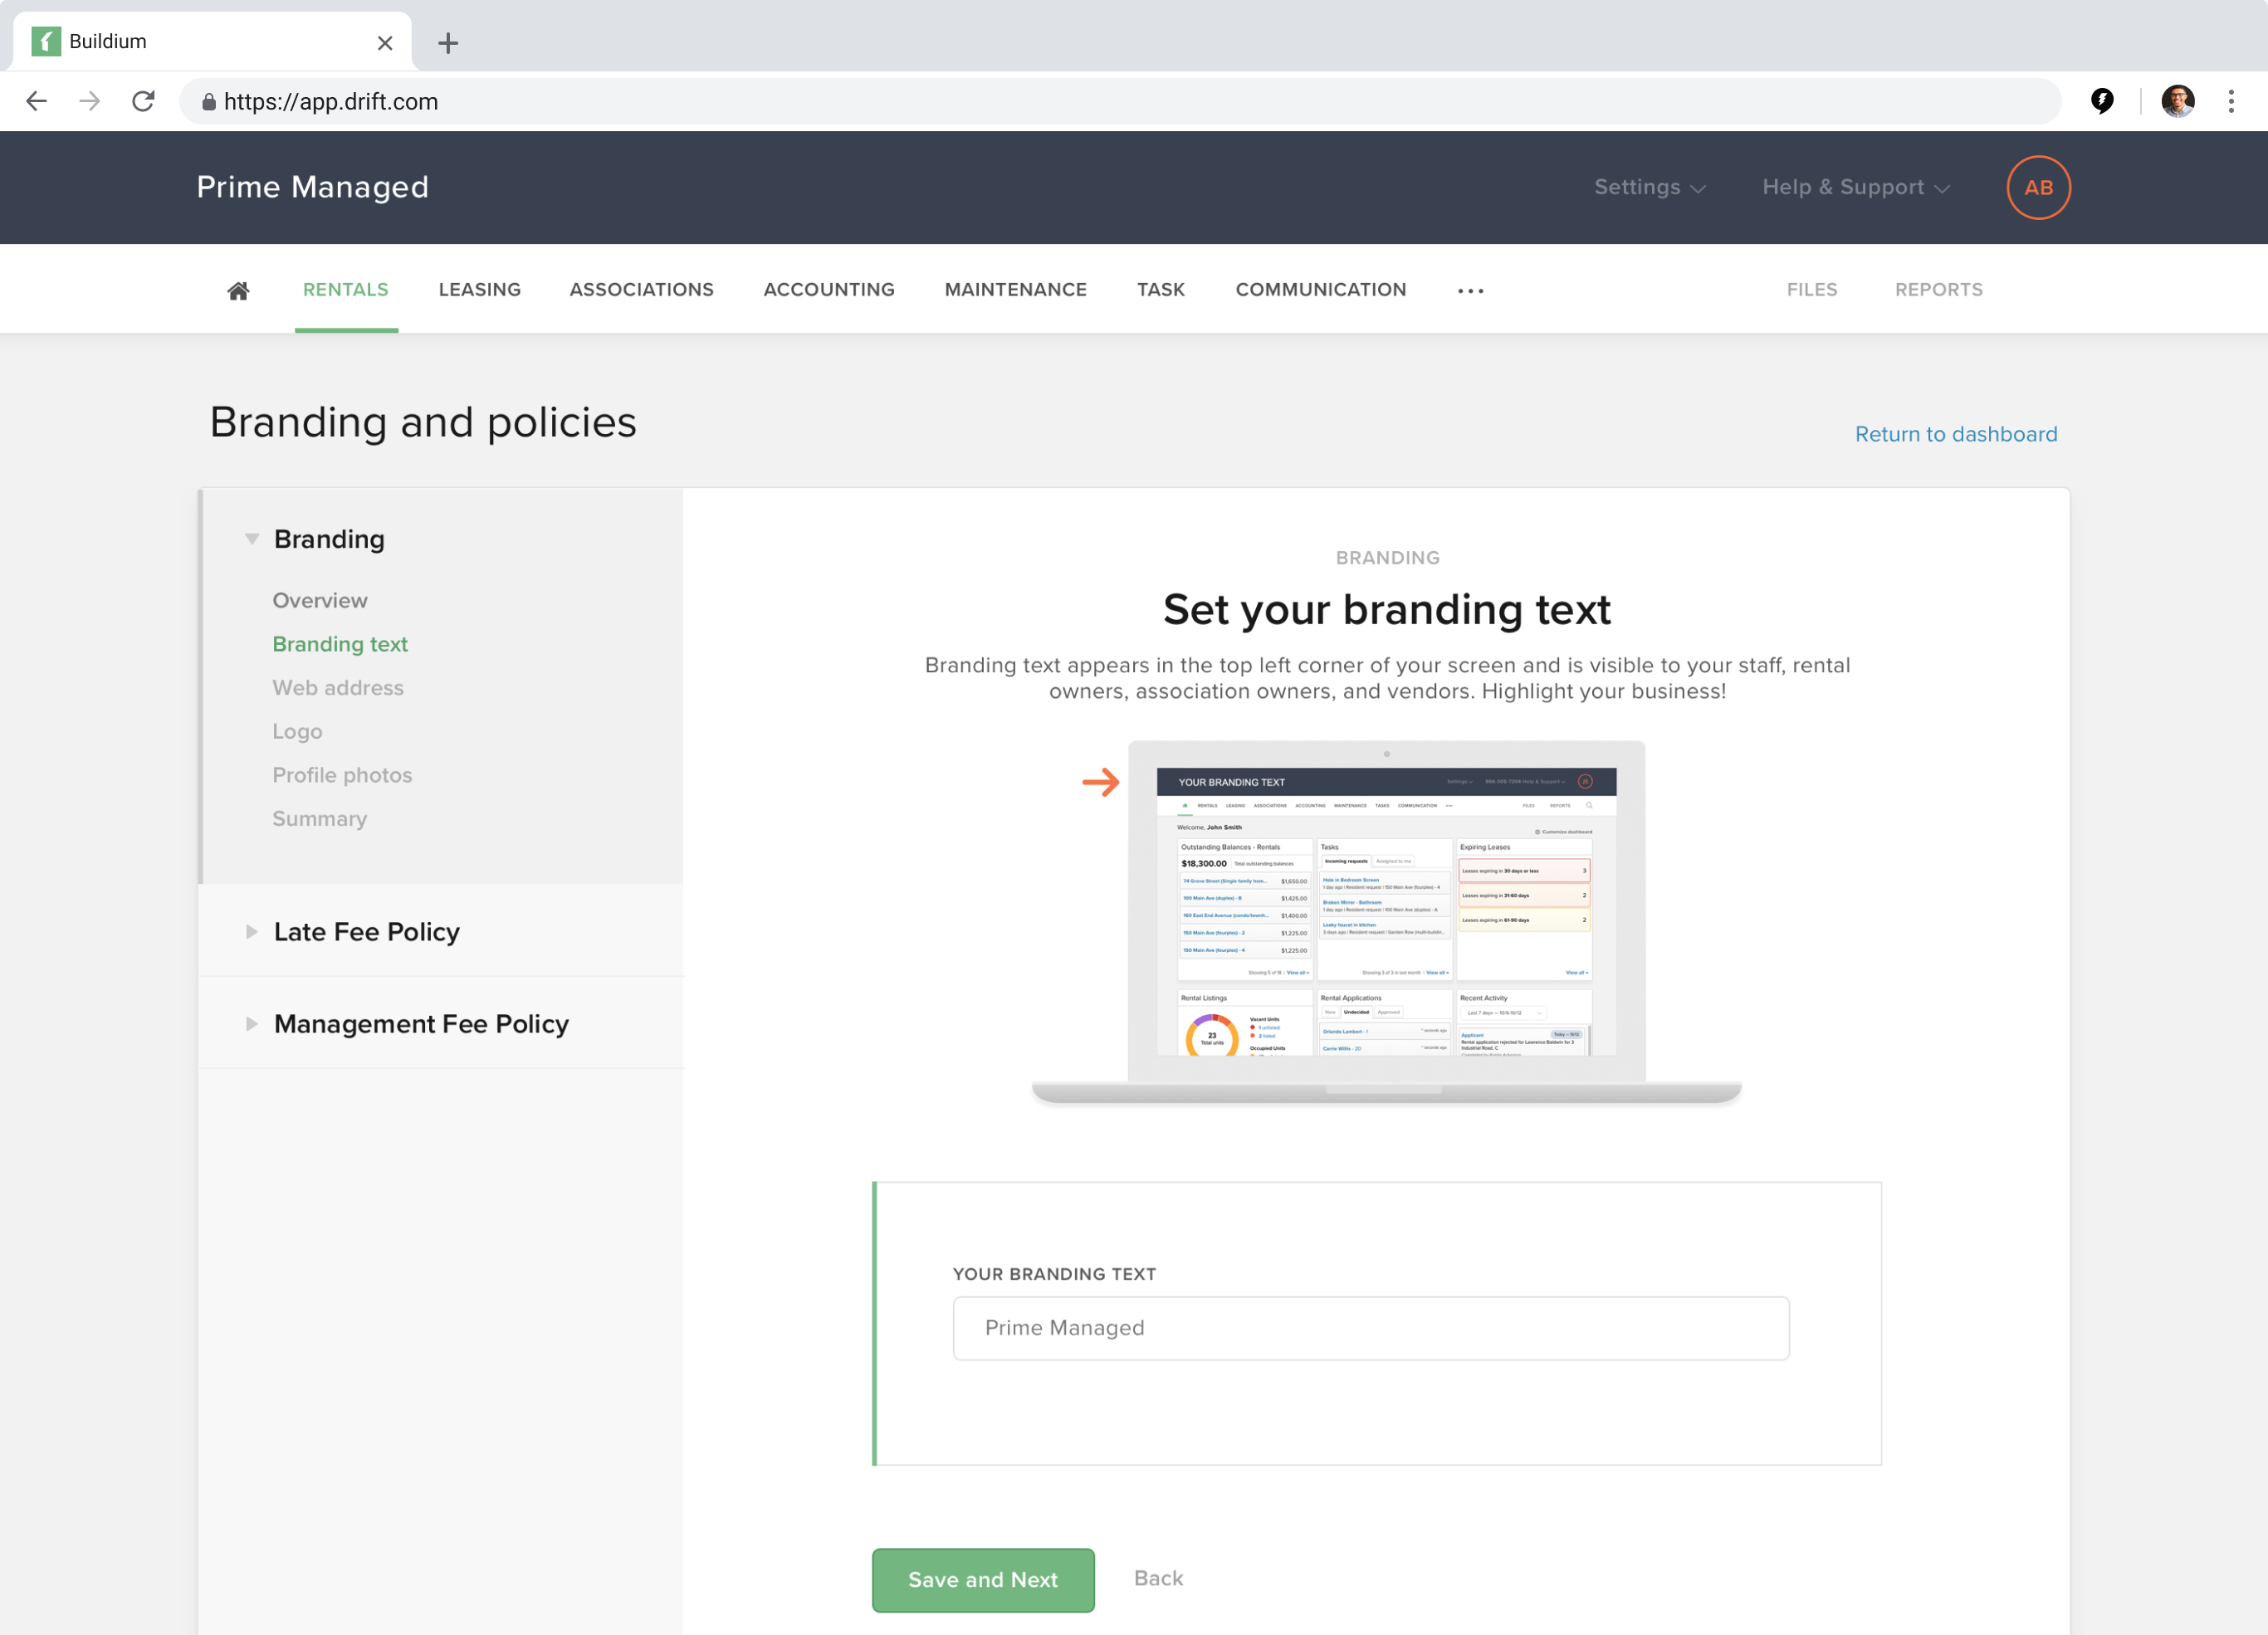
Task: Open the Help & Support dropdown
Action: 1855,188
